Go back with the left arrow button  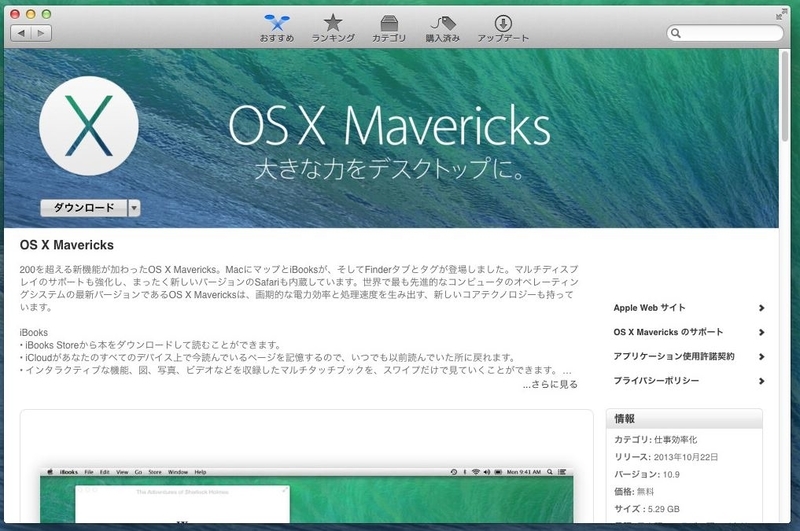coord(21,33)
